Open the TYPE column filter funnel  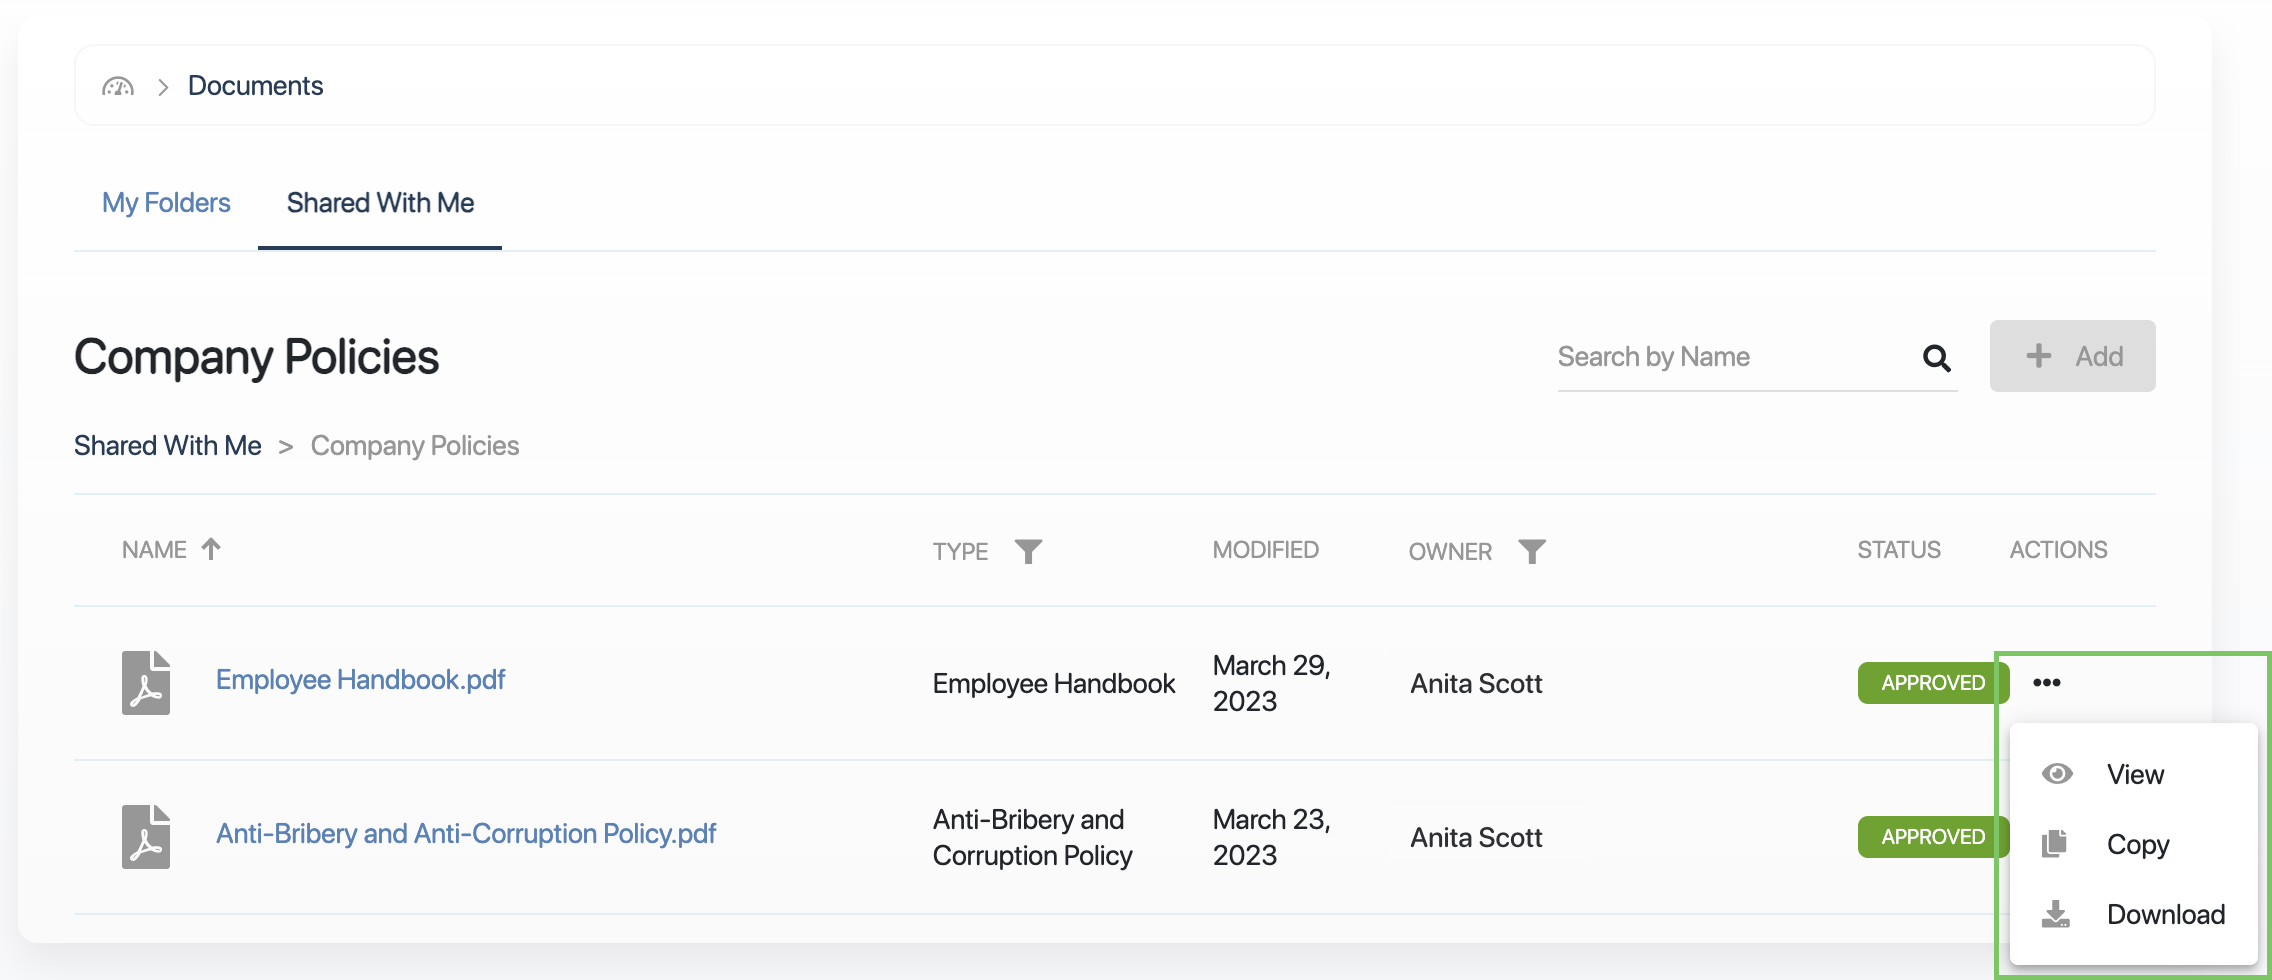click(1028, 551)
